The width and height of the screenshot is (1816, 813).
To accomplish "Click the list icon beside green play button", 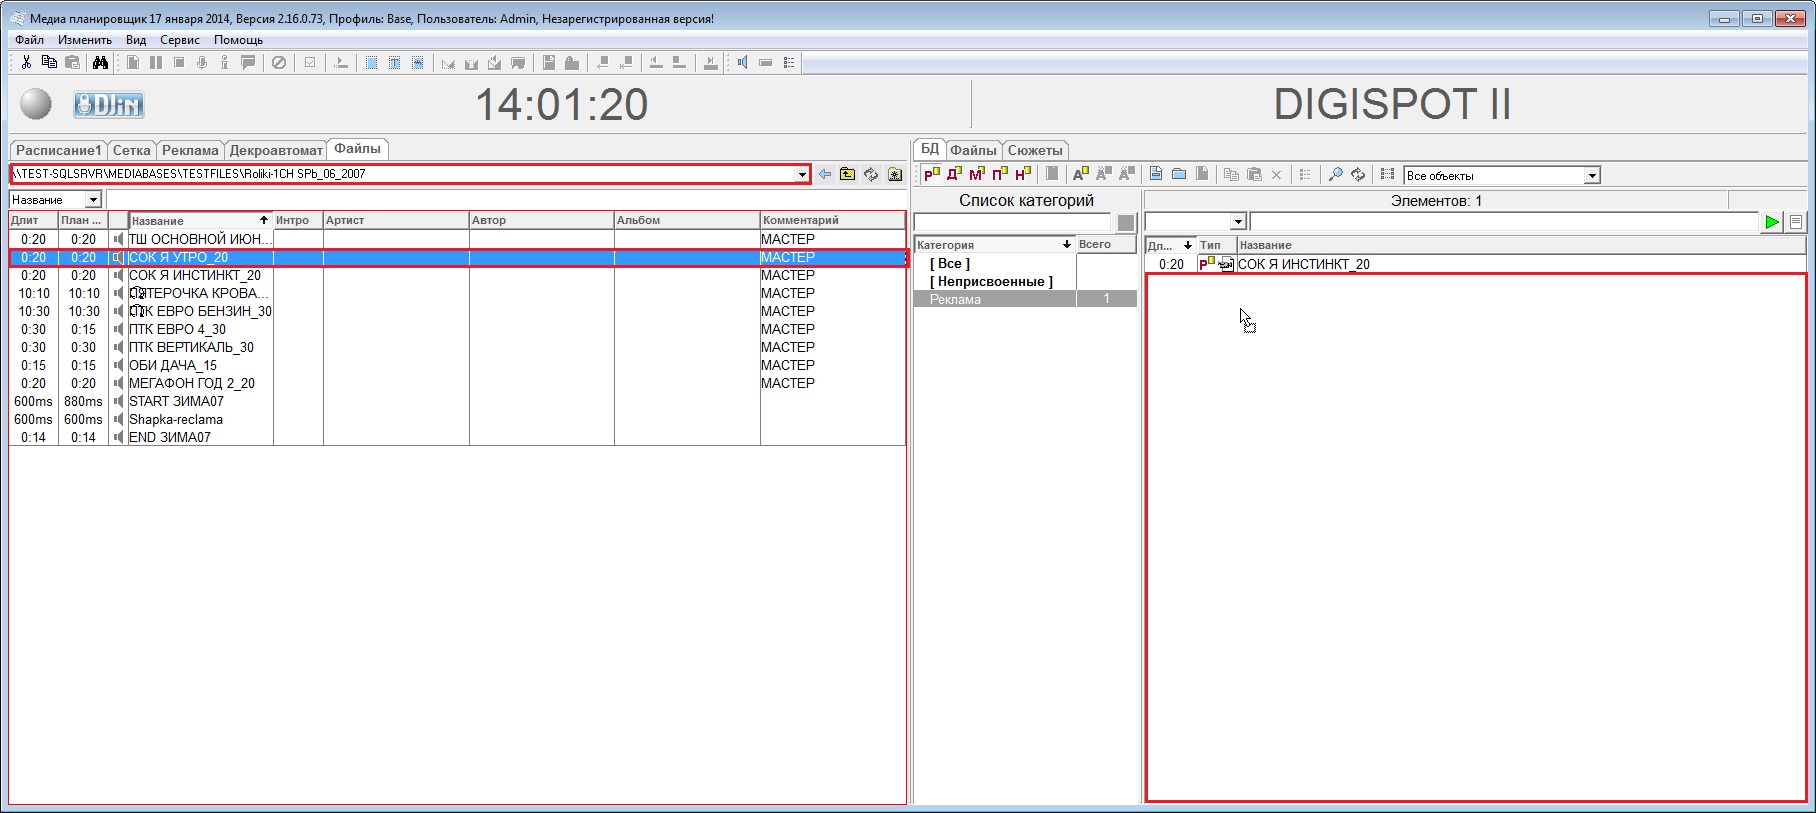I will [x=1796, y=222].
